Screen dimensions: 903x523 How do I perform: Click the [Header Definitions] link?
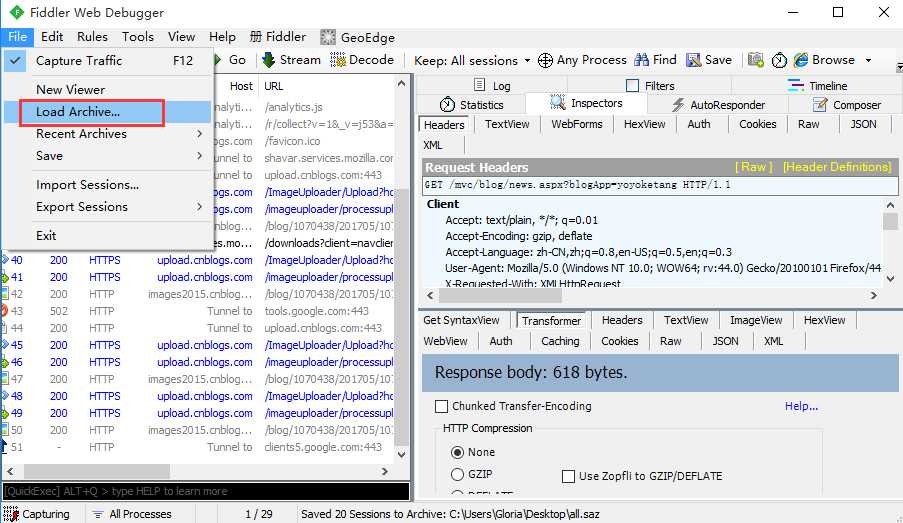(x=837, y=167)
